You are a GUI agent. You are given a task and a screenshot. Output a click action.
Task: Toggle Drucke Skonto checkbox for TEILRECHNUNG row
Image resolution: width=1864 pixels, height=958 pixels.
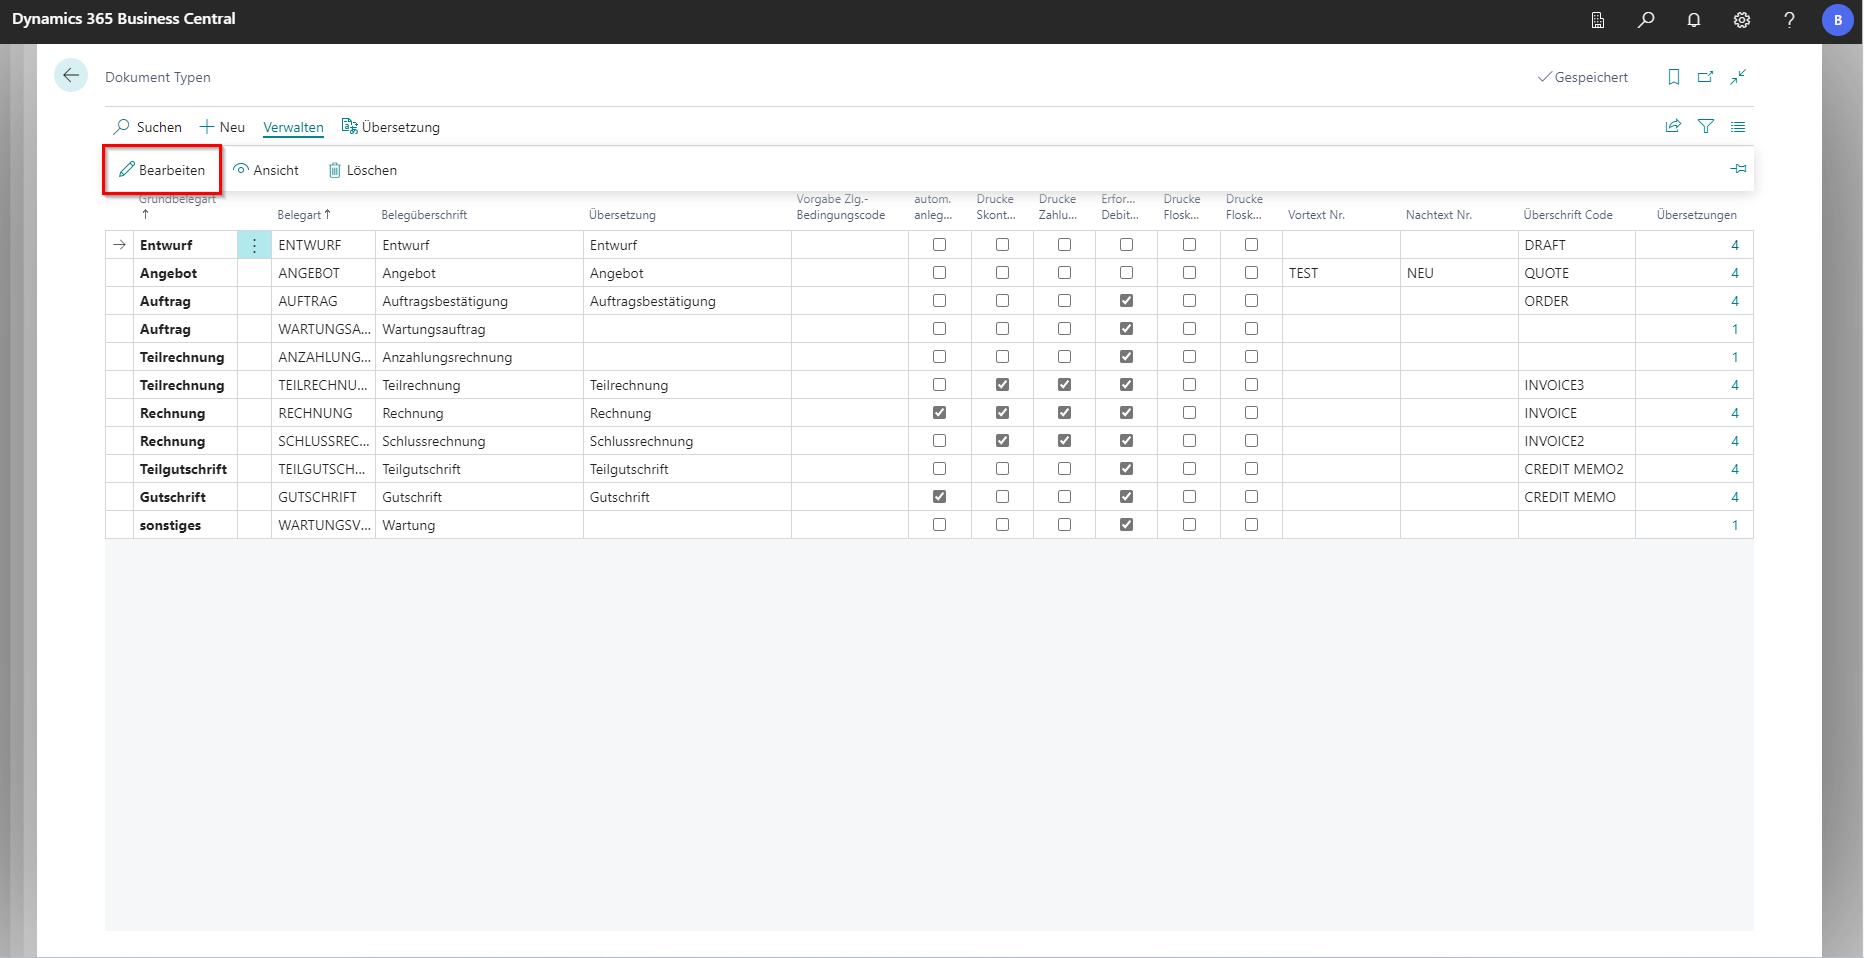coord(1002,385)
